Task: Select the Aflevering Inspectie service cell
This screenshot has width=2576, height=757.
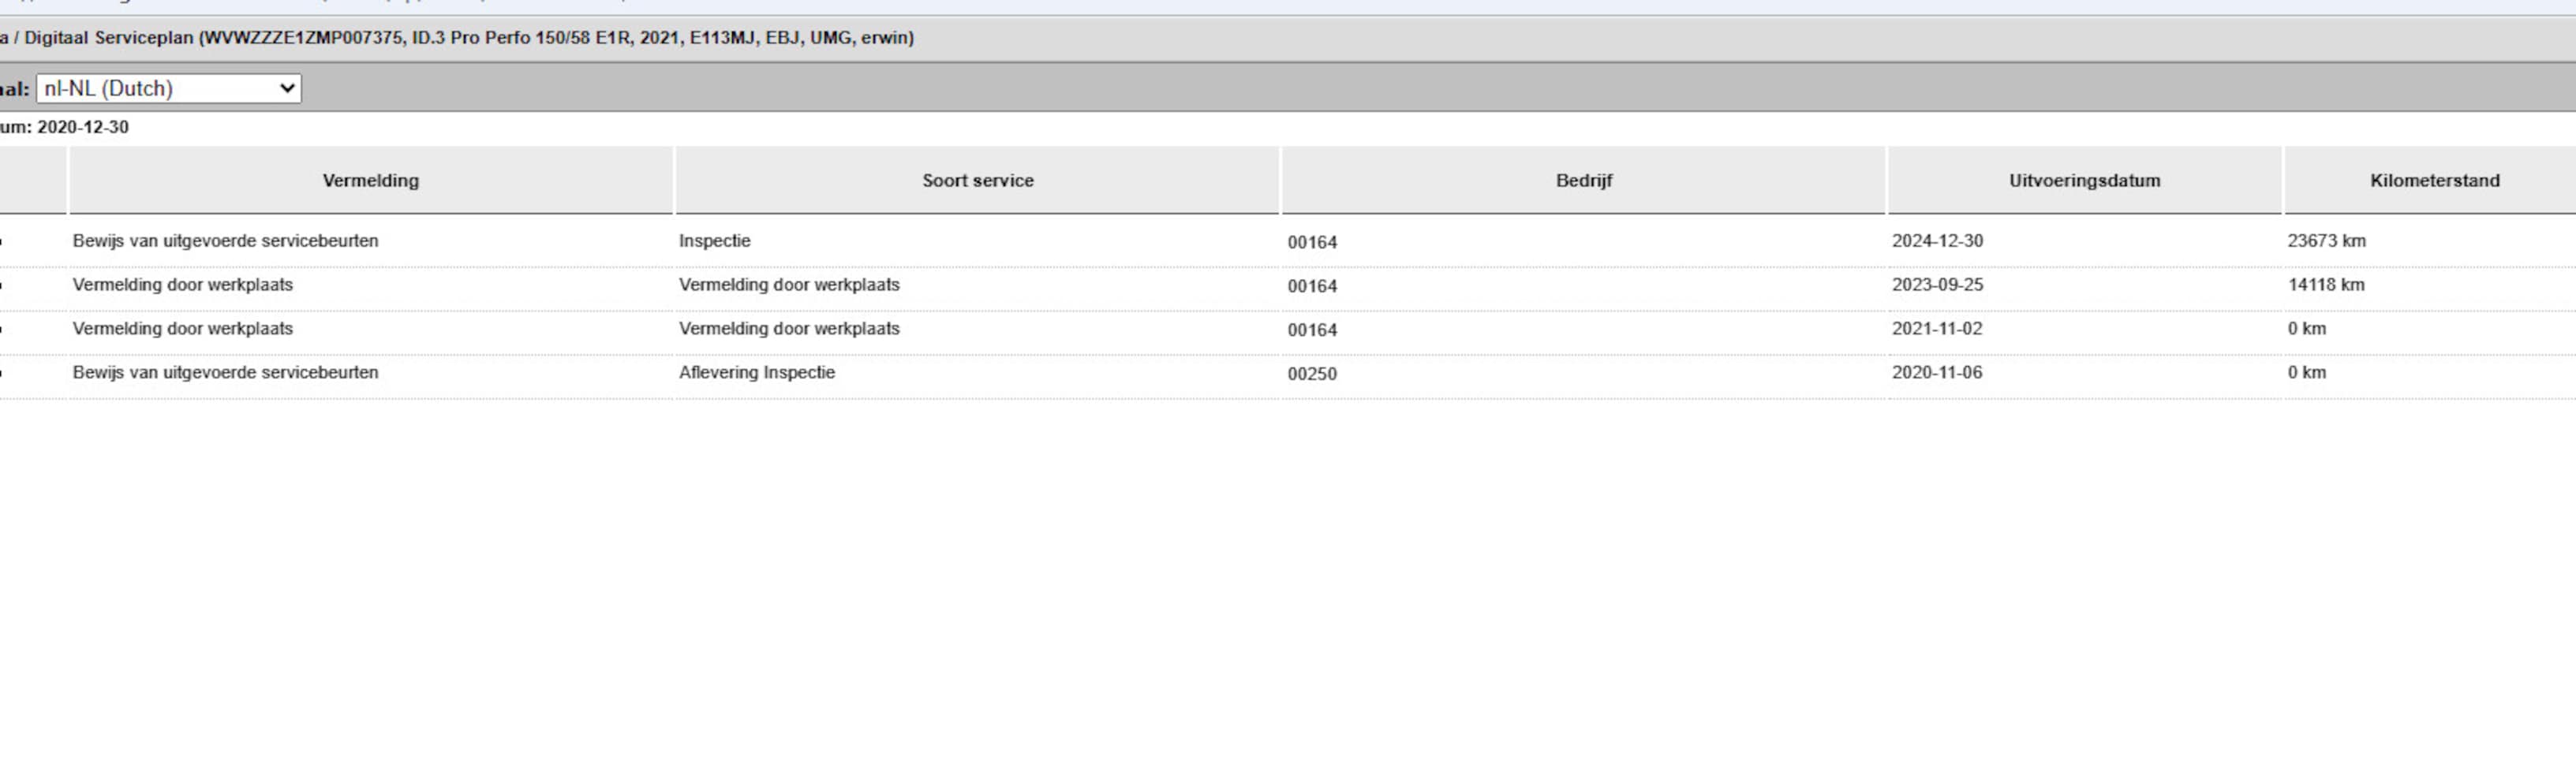Action: click(756, 373)
